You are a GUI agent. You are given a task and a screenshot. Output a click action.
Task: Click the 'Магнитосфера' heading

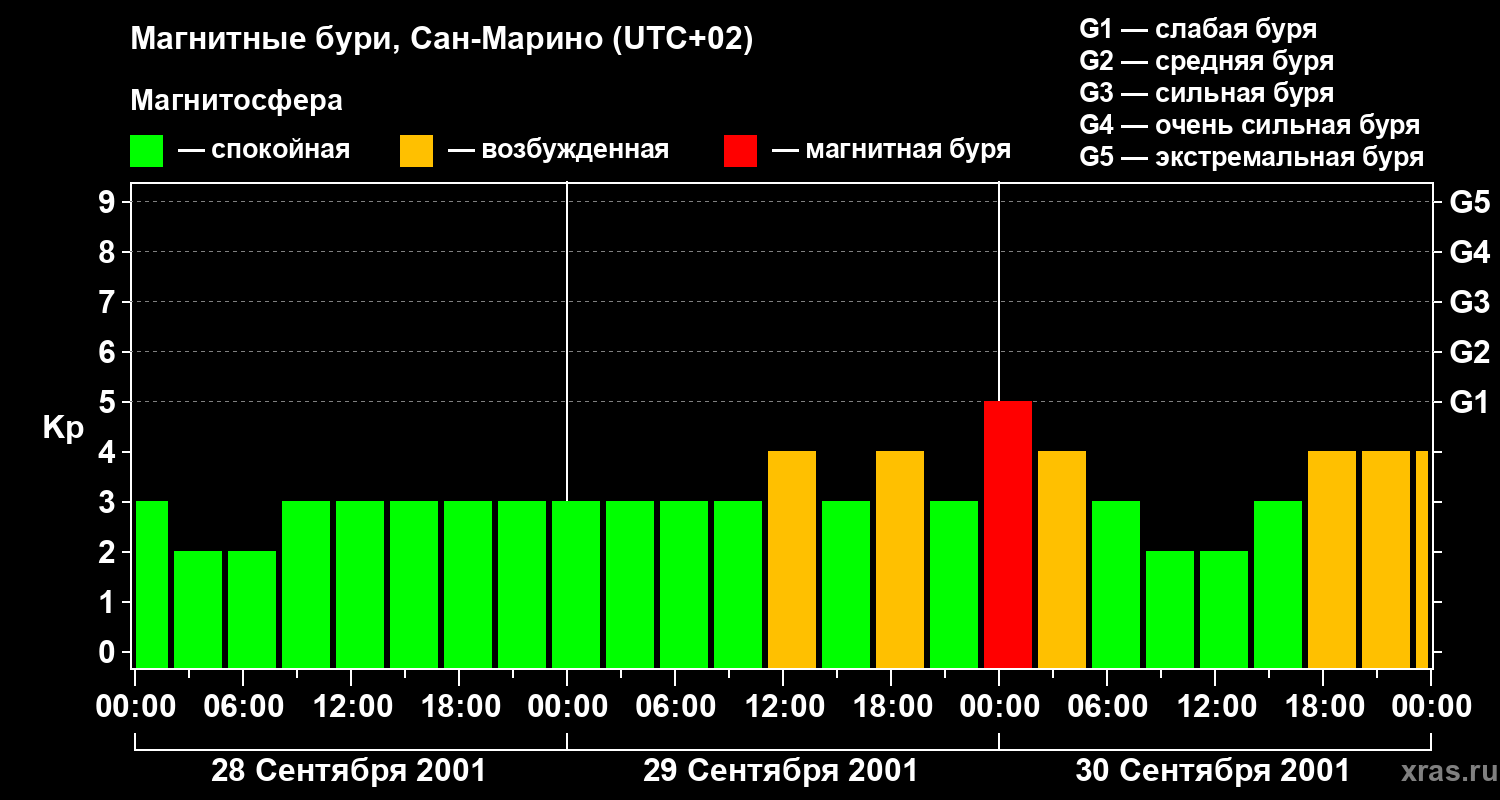(237, 101)
